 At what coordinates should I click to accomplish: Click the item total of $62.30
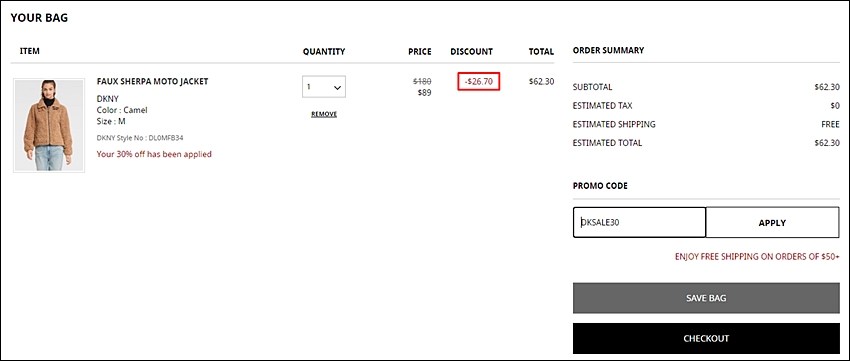[541, 81]
